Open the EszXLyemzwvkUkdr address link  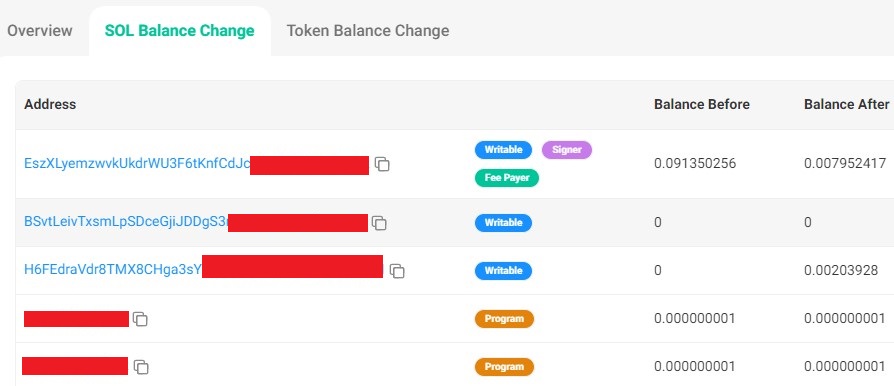[x=137, y=164]
